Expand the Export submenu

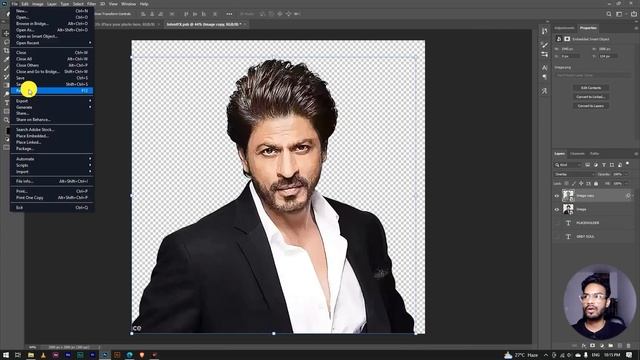(x=52, y=101)
